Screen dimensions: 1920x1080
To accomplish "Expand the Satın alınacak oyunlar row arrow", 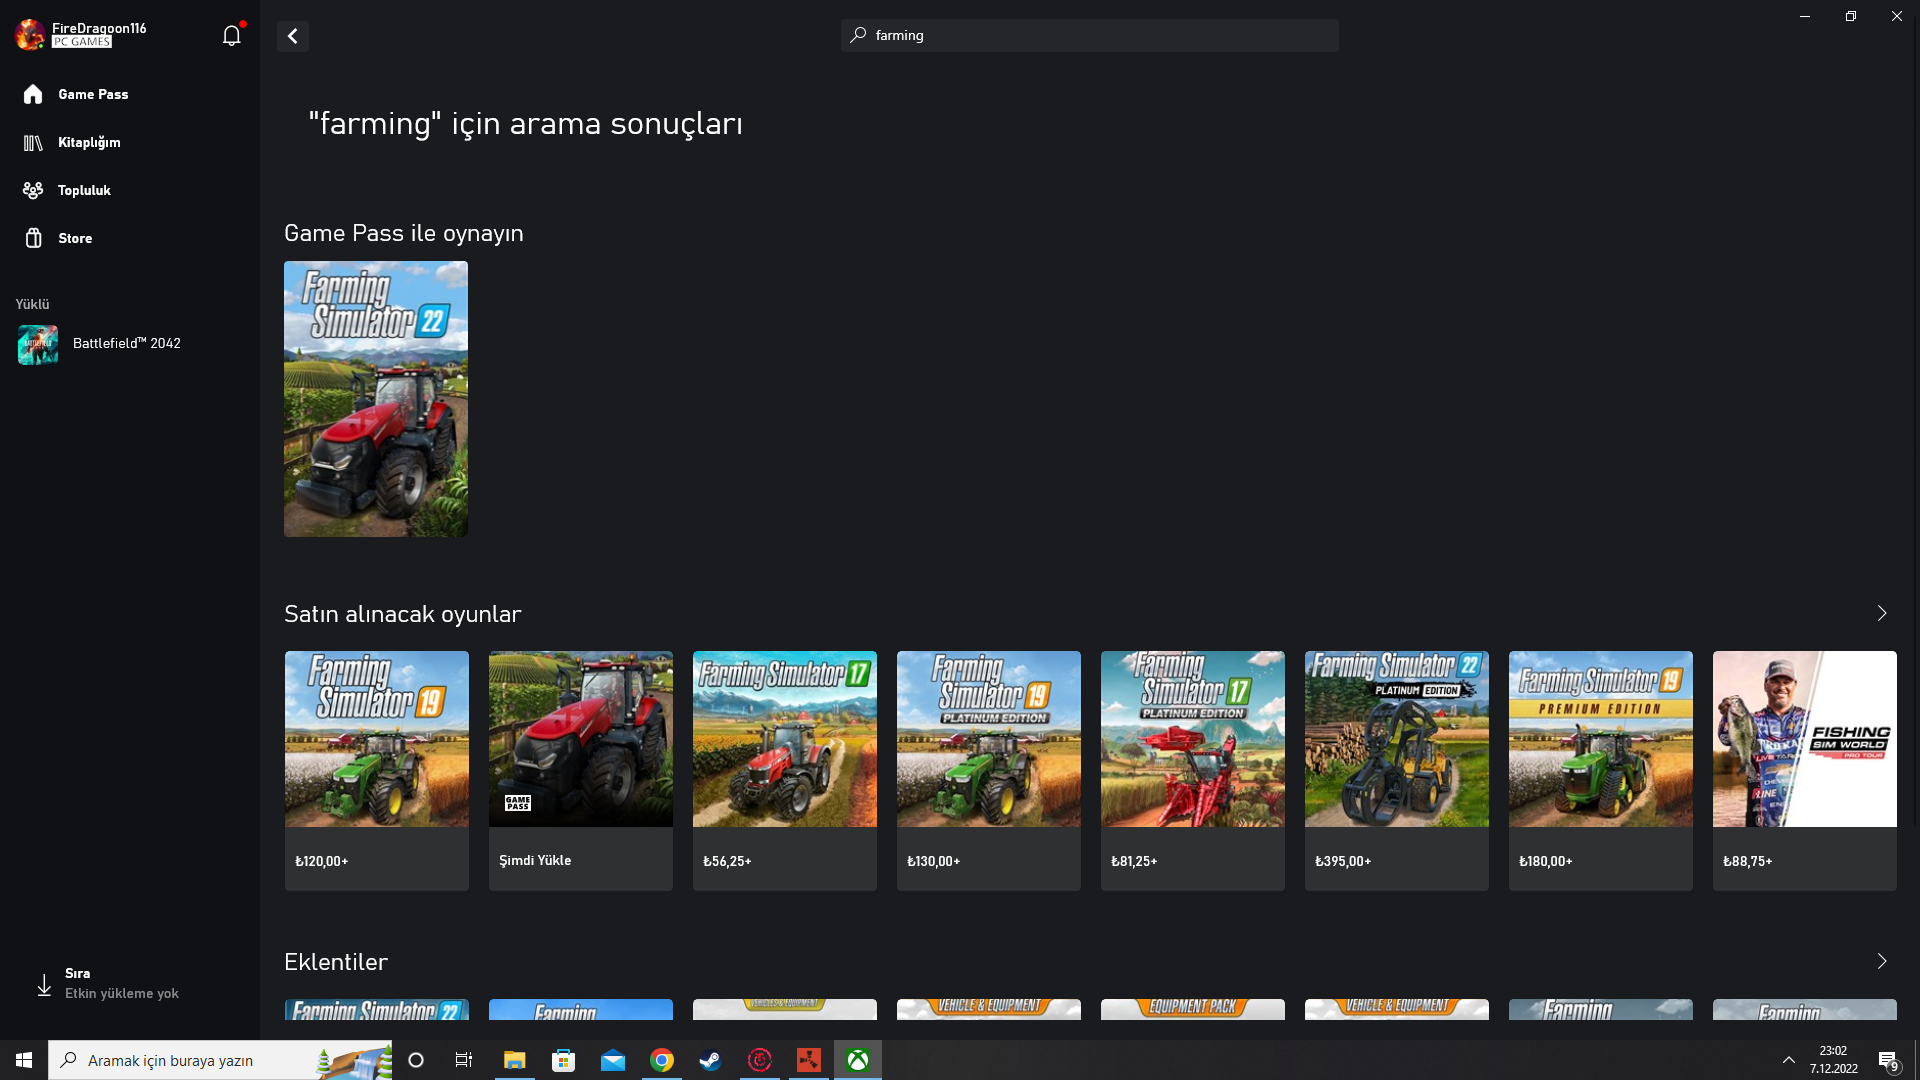I will [x=1882, y=613].
